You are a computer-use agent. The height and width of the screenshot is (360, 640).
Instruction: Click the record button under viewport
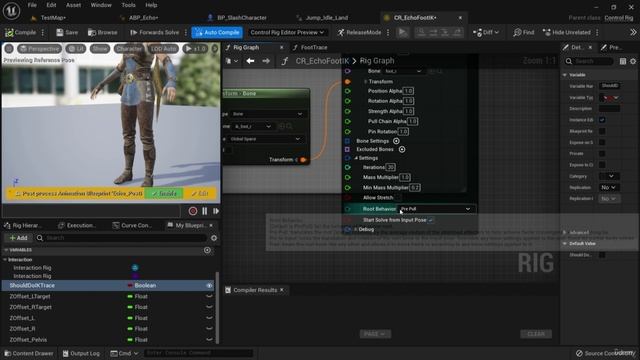pos(193,211)
